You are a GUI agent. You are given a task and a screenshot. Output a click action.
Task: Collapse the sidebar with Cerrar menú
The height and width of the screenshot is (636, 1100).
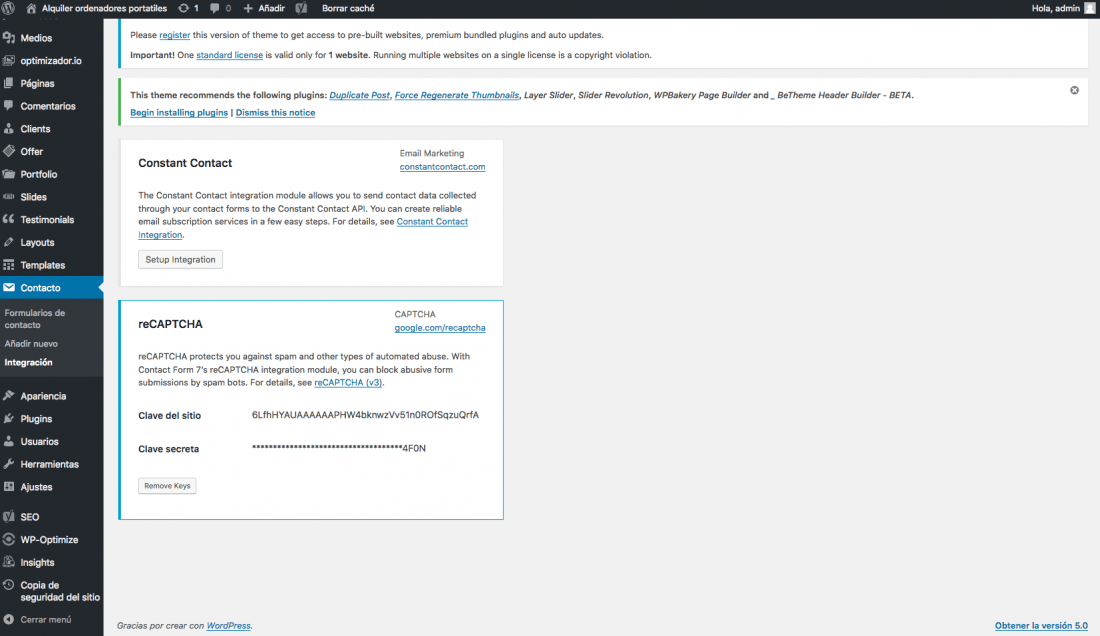tap(37, 619)
